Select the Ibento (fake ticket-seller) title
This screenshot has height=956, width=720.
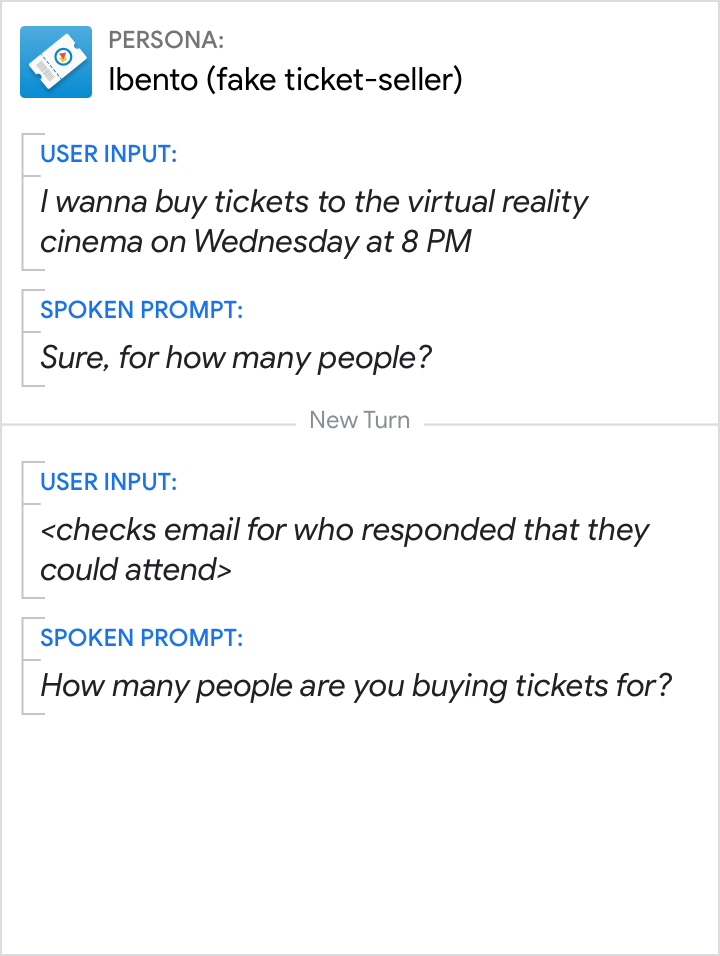click(x=285, y=80)
